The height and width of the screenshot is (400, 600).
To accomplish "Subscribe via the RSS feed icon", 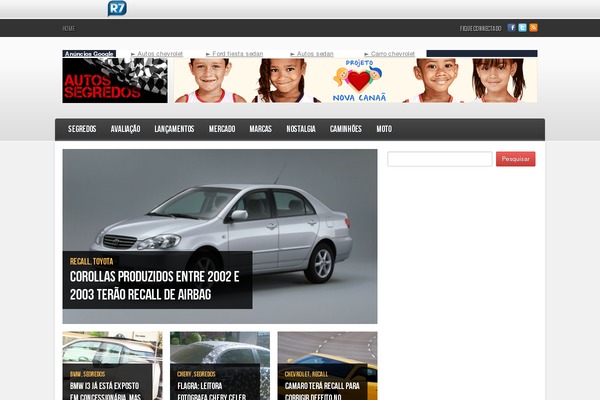I will (533, 28).
